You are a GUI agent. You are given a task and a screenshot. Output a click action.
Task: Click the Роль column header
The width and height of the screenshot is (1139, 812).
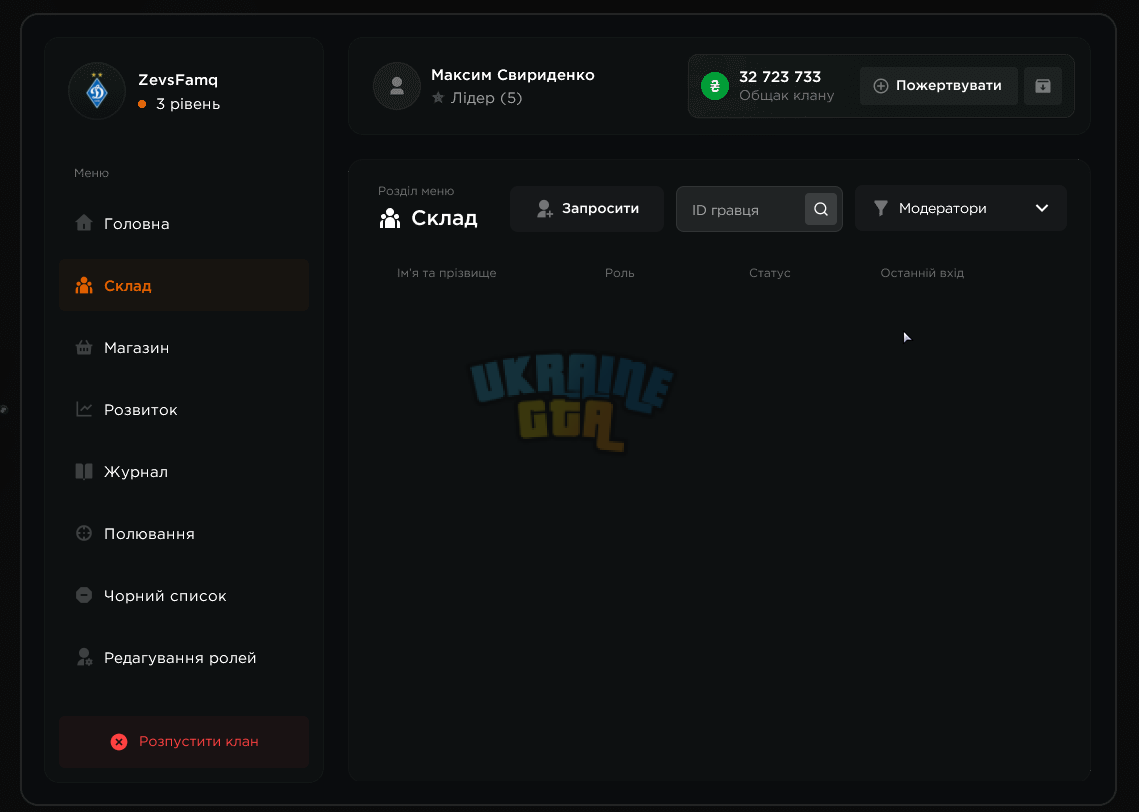click(620, 273)
